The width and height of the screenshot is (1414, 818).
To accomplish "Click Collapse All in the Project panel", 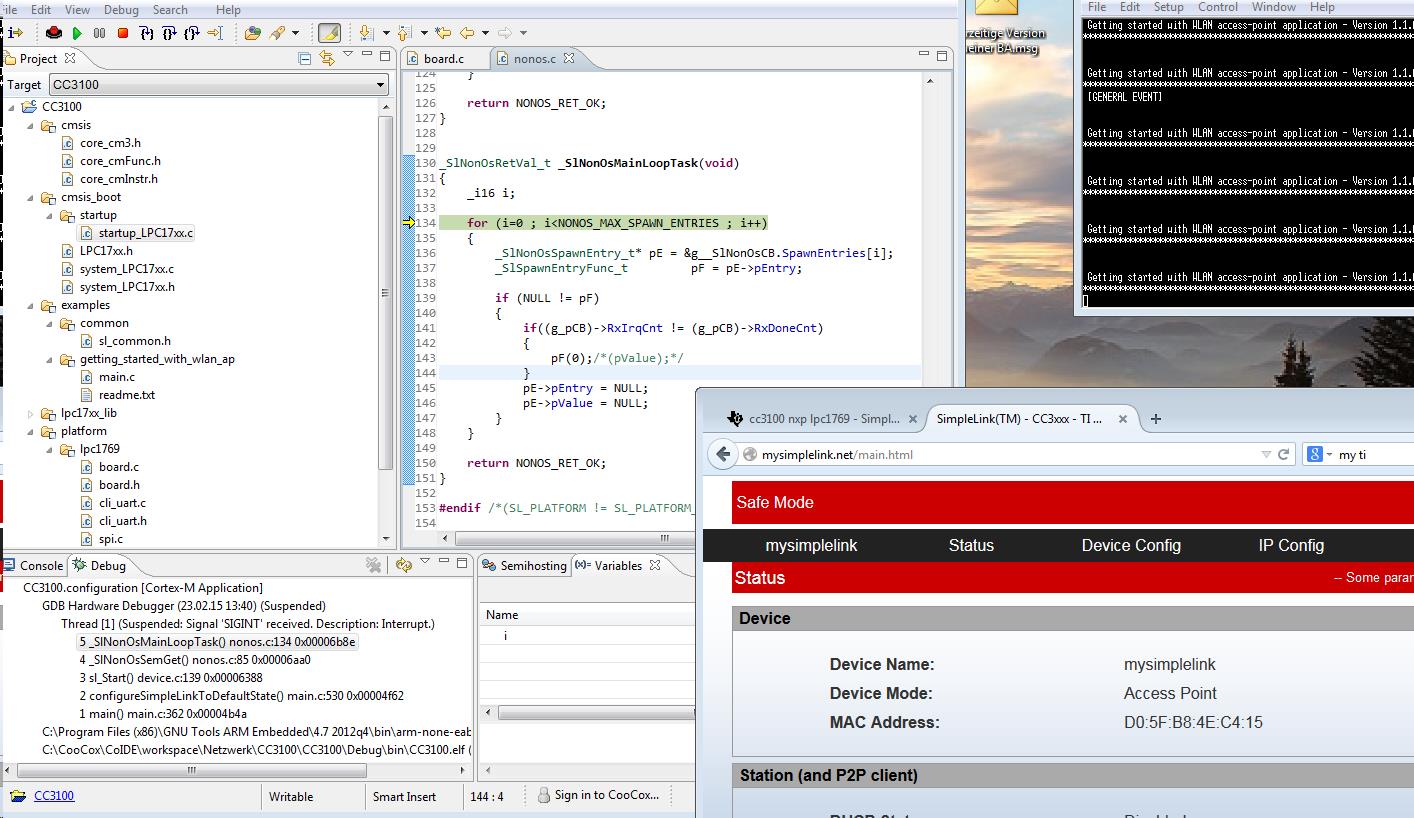I will (x=304, y=59).
